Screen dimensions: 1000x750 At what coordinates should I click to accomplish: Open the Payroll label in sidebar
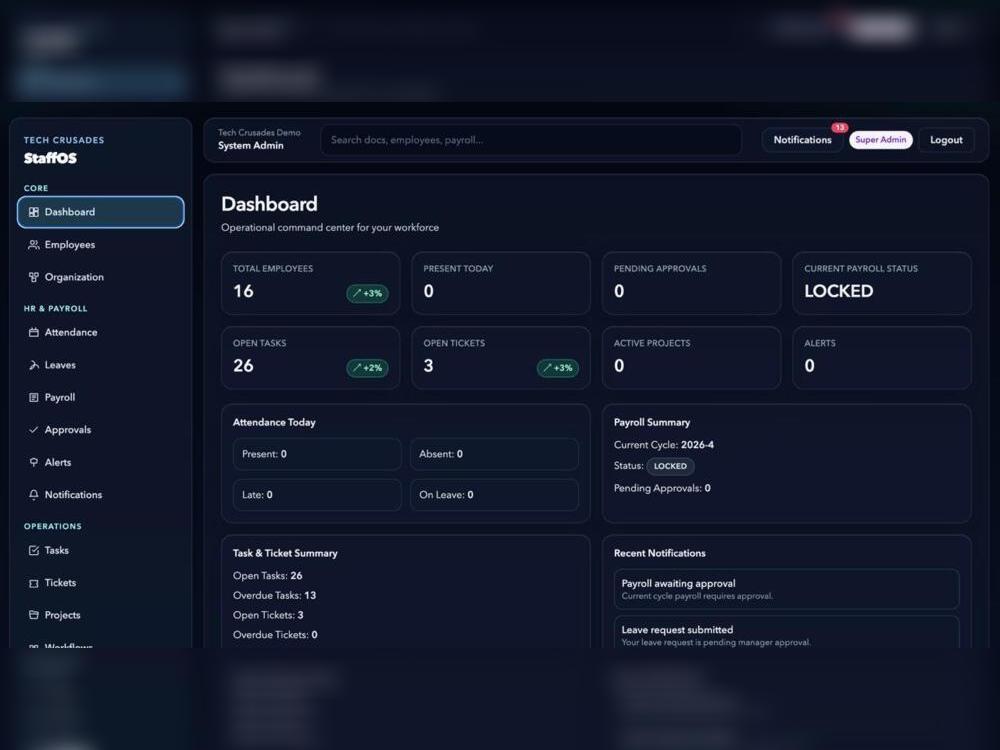pos(60,397)
